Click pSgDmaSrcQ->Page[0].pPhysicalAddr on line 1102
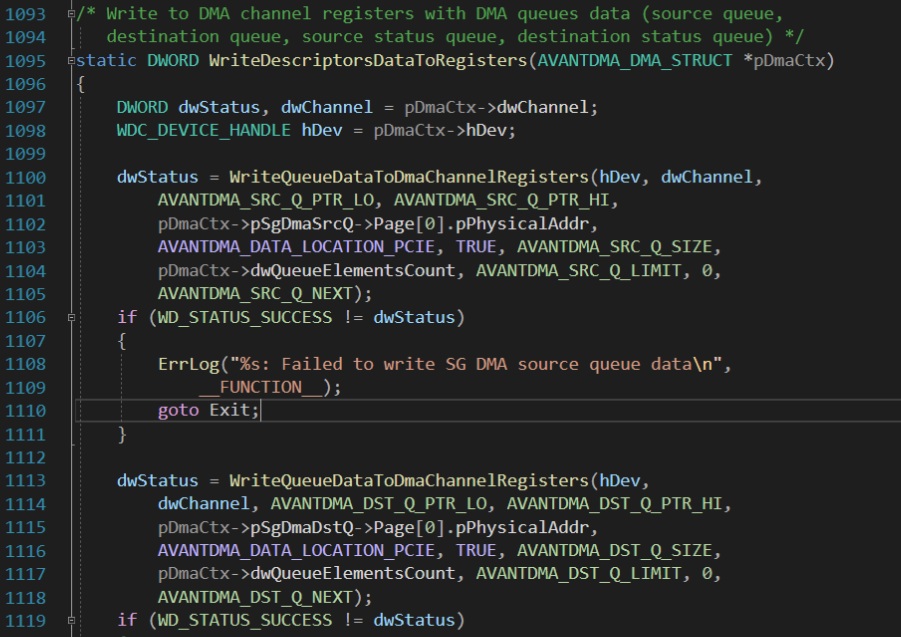This screenshot has width=901, height=637. [419, 224]
